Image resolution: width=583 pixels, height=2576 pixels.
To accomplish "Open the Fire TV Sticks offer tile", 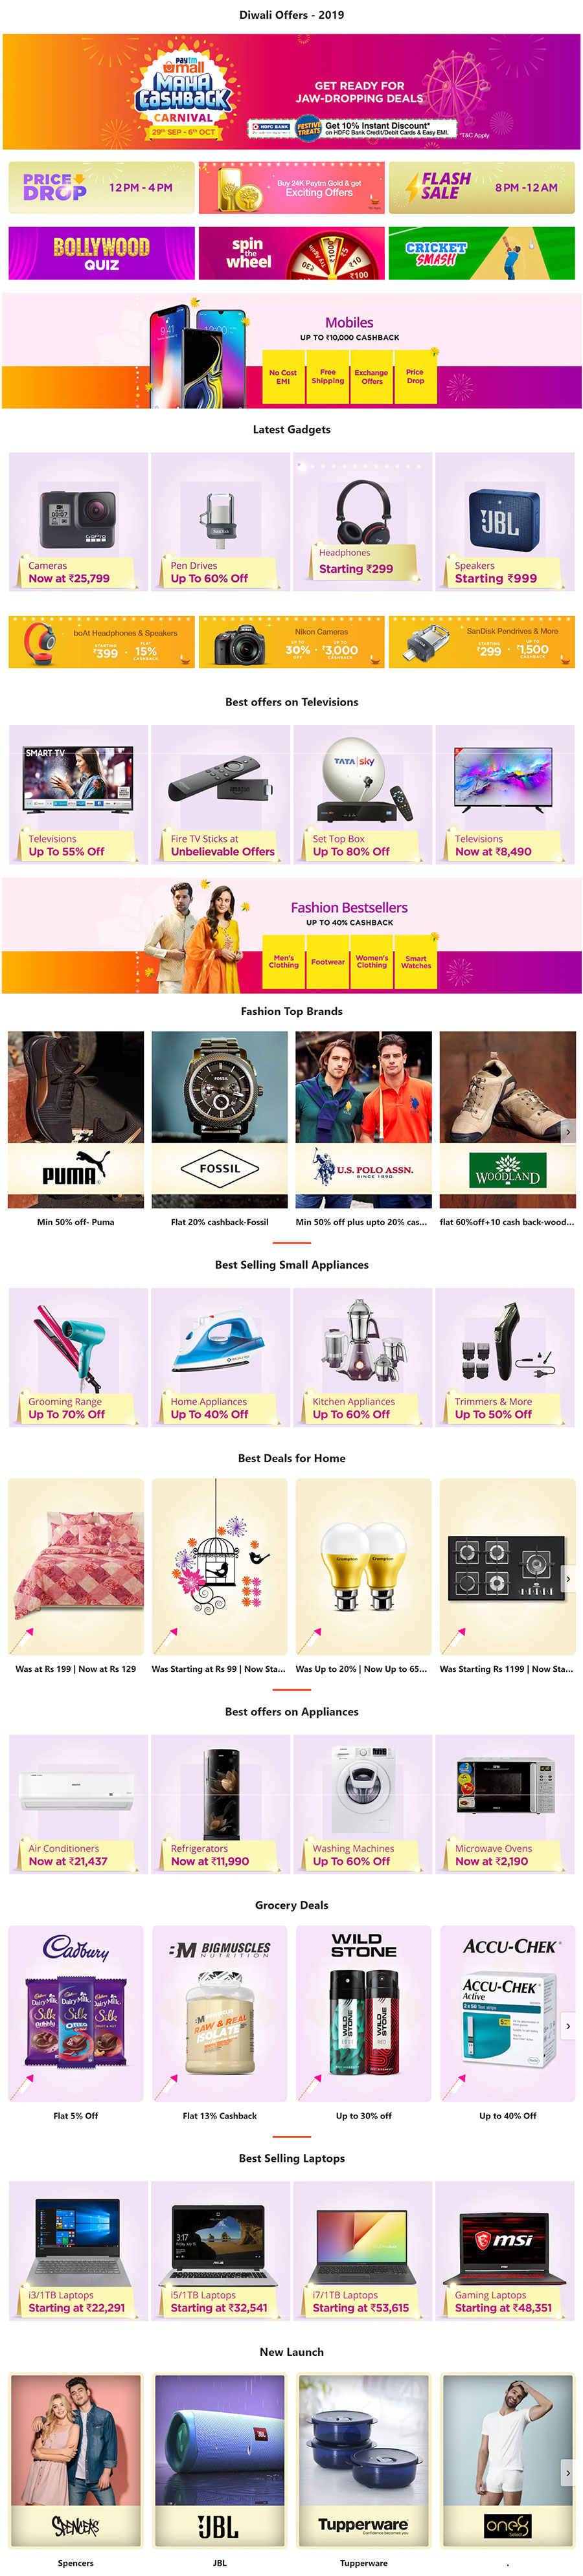I will (x=221, y=794).
